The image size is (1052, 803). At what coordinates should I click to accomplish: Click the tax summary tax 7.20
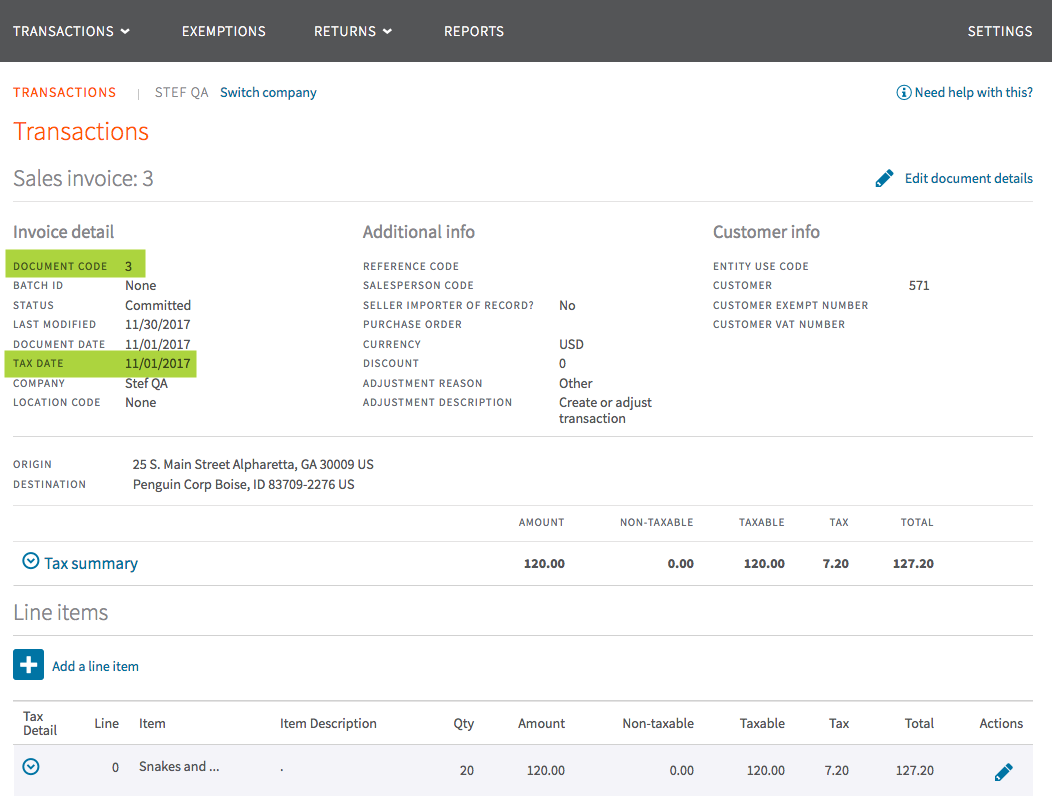click(x=836, y=564)
